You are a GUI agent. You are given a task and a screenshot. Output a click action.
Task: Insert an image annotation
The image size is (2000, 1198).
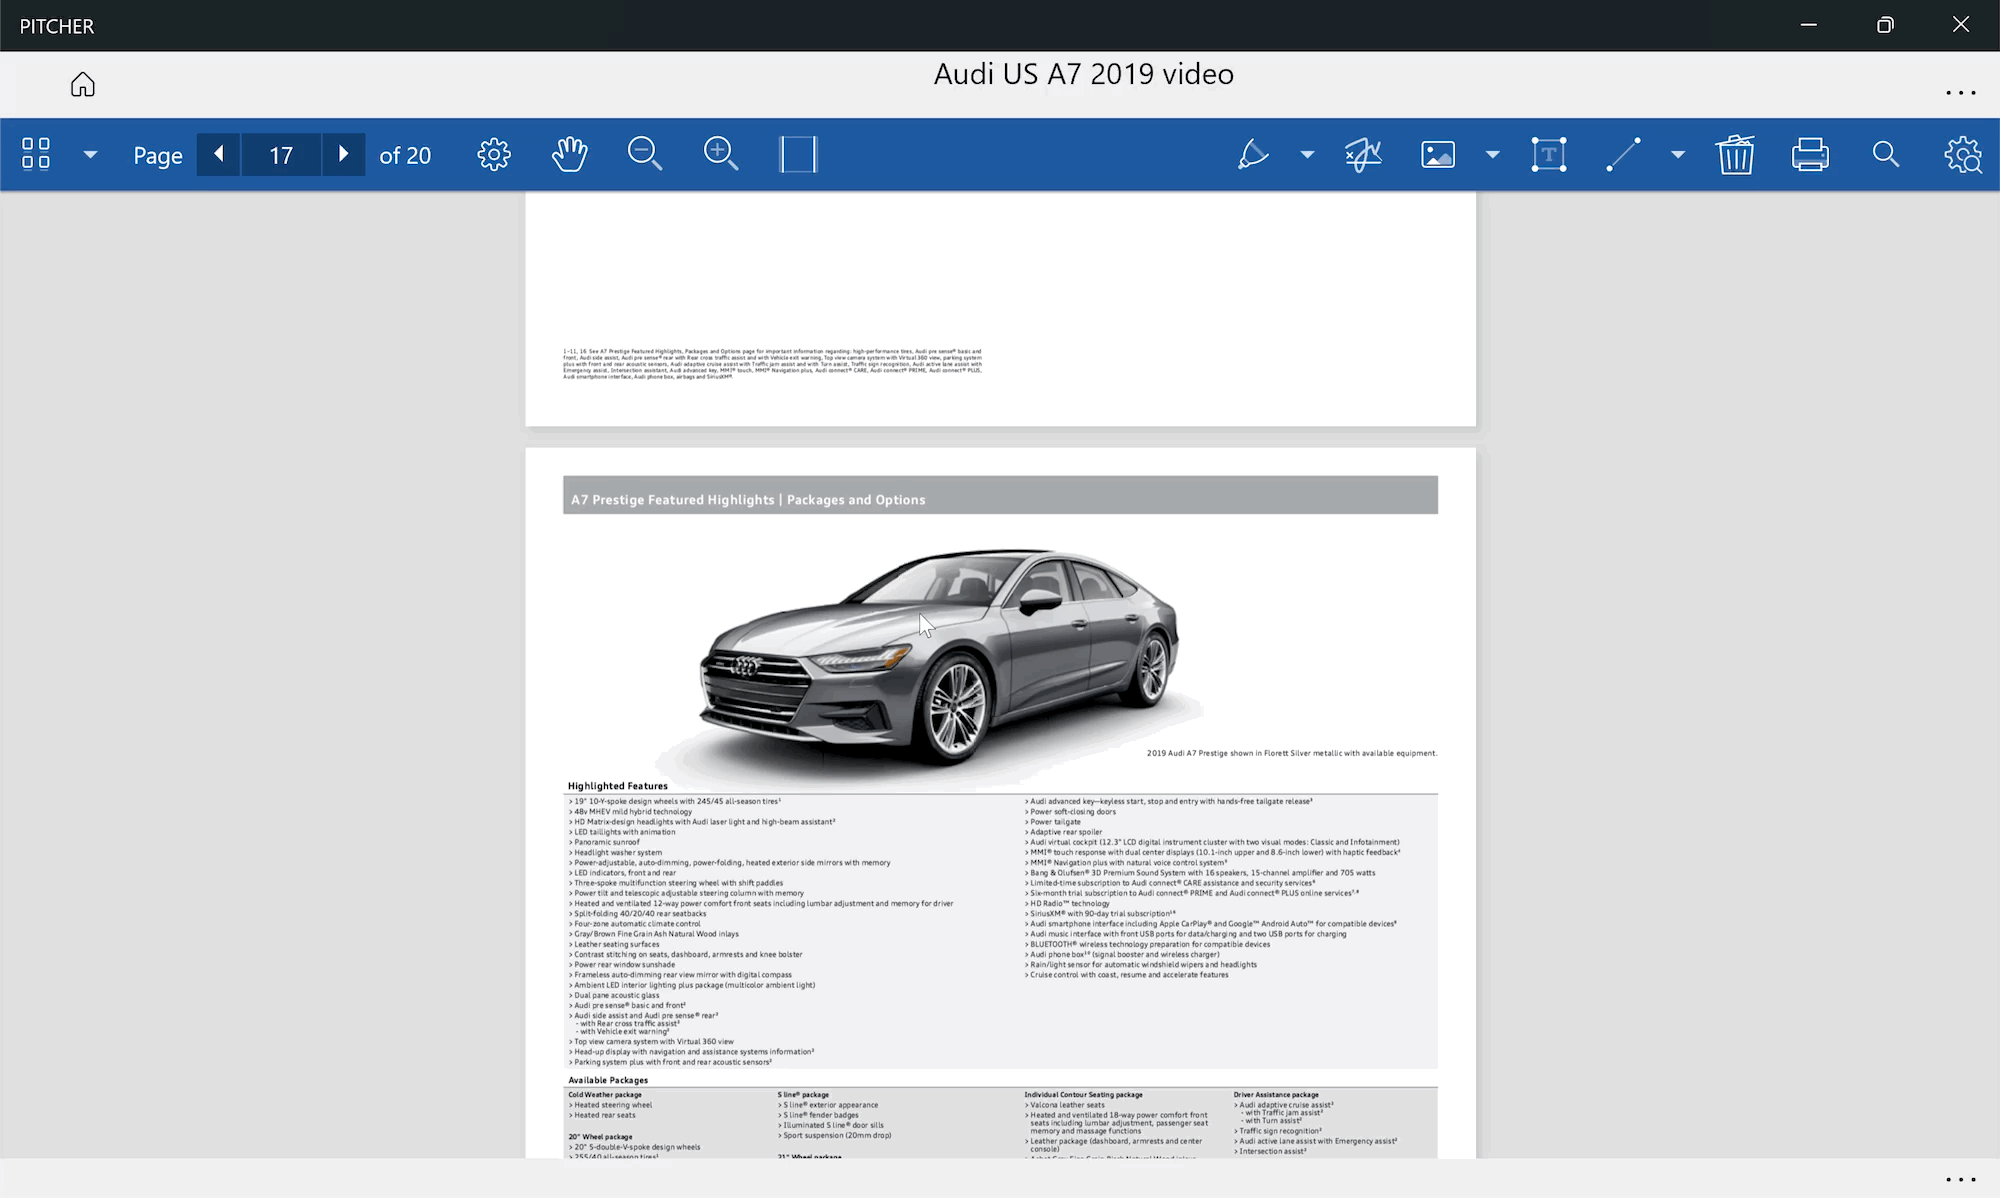pyautogui.click(x=1438, y=154)
